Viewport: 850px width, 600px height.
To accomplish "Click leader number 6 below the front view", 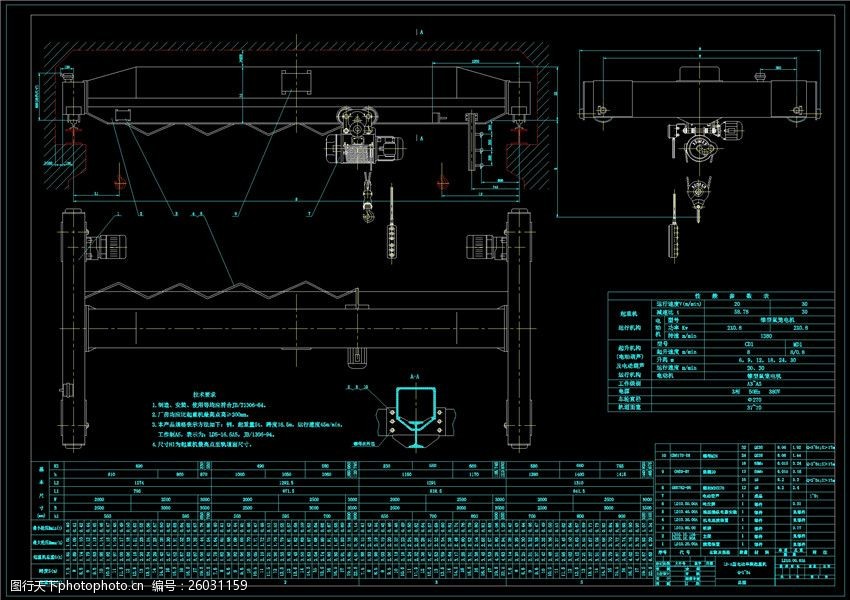I will [235, 214].
